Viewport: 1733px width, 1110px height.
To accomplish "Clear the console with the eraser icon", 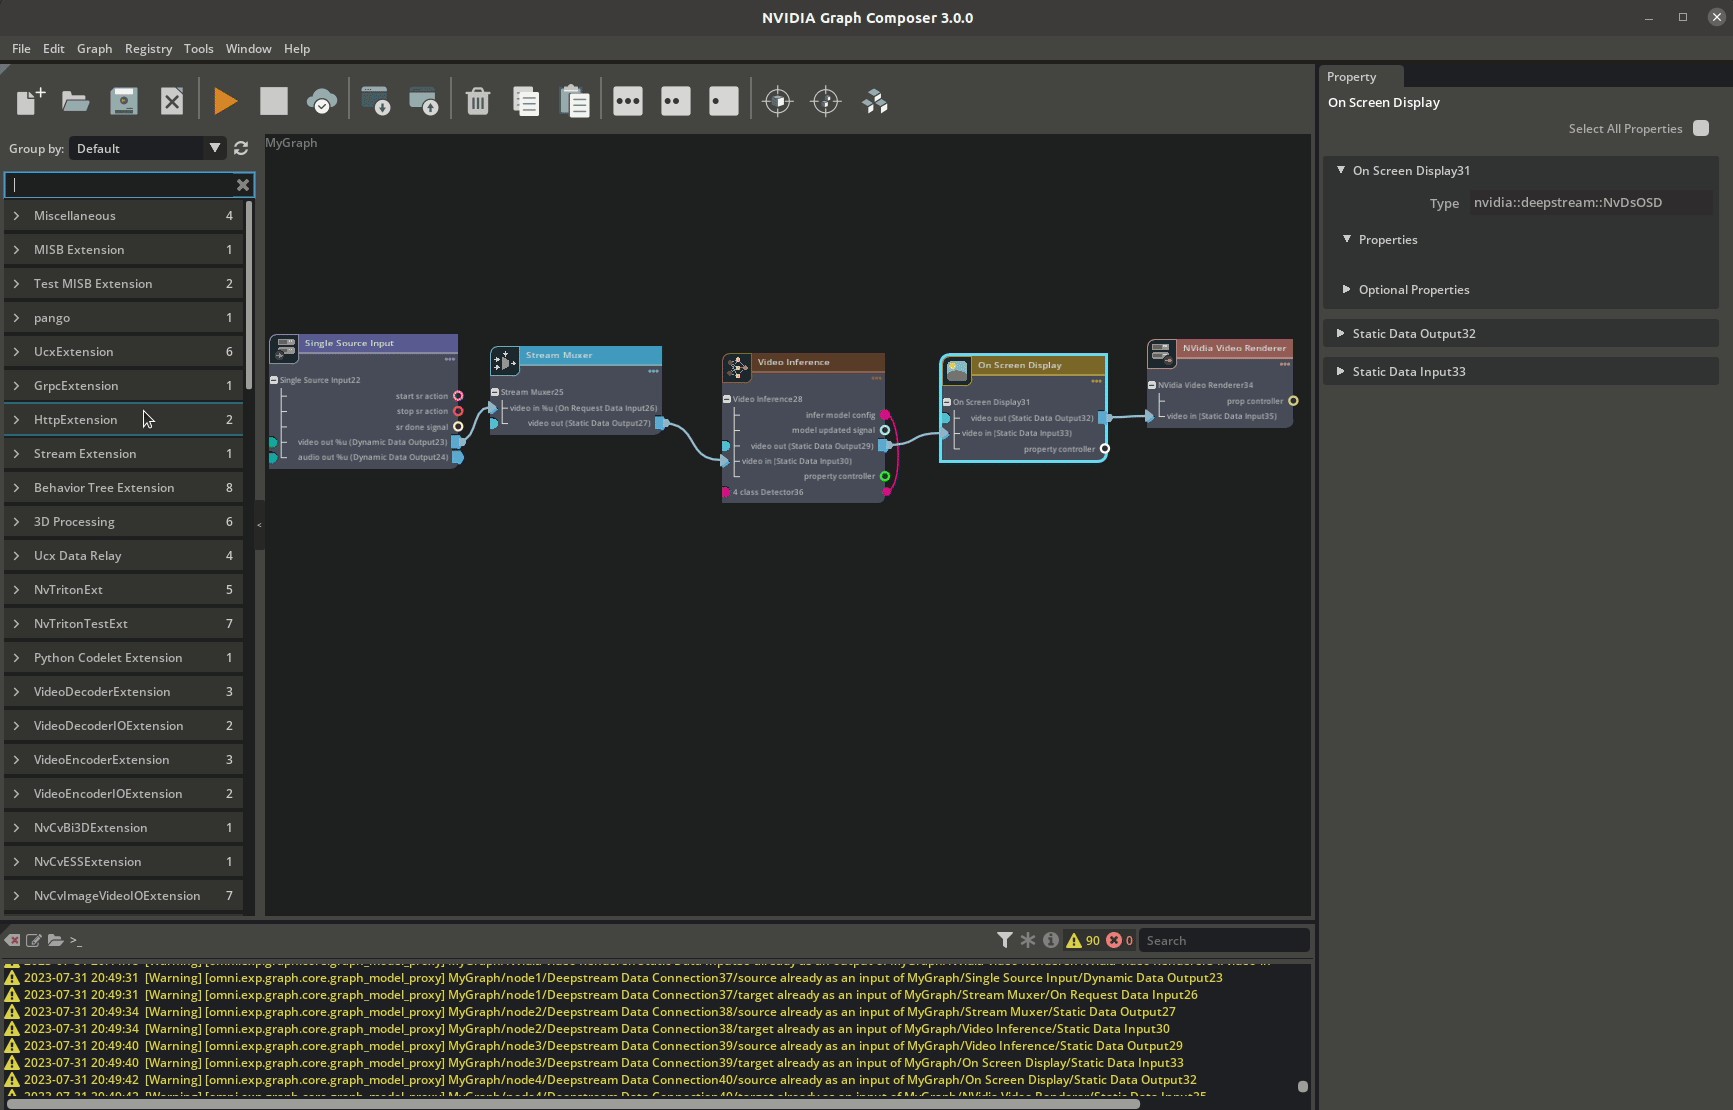I will (12, 940).
